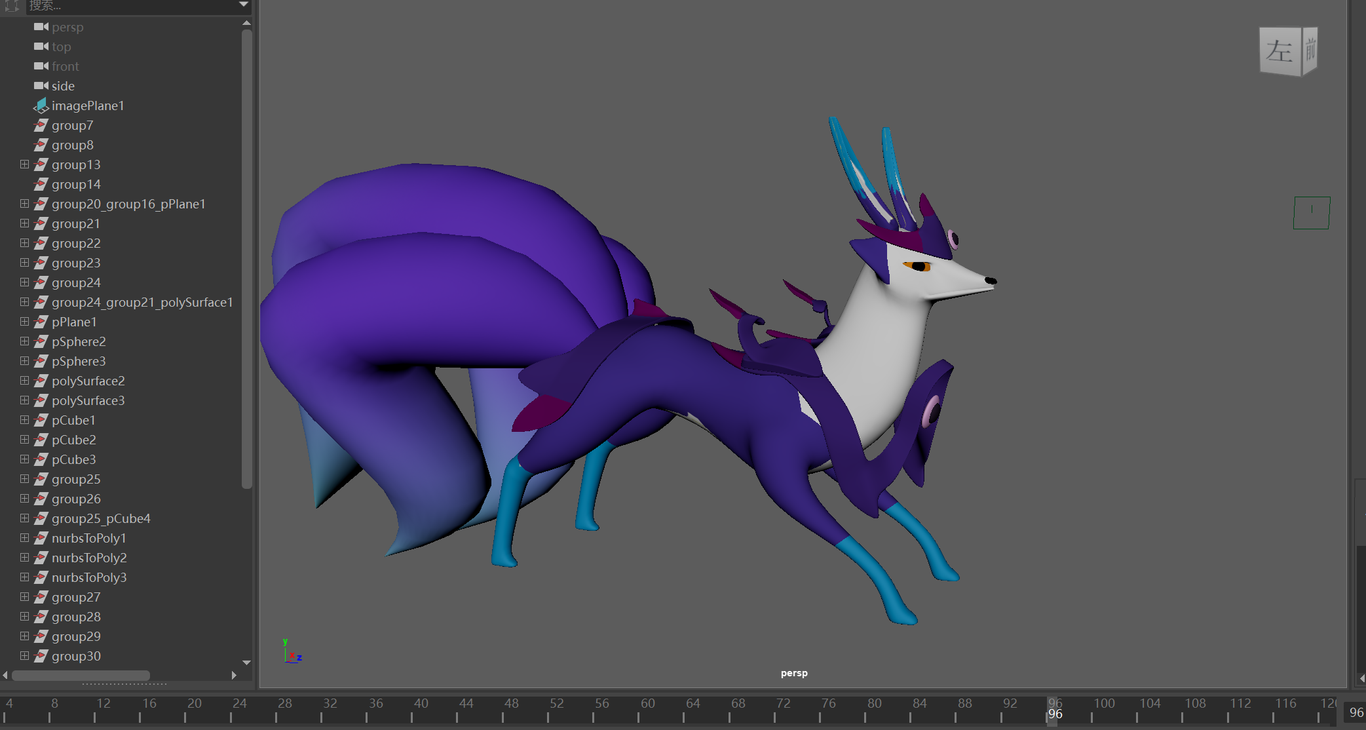Expand the group24_group21_polySurface1 node

(x=24, y=302)
